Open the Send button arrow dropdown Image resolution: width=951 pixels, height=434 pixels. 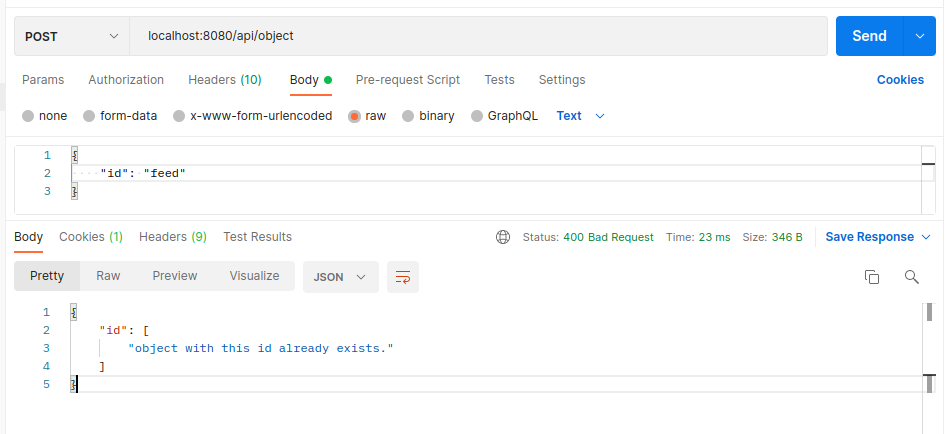tap(919, 36)
